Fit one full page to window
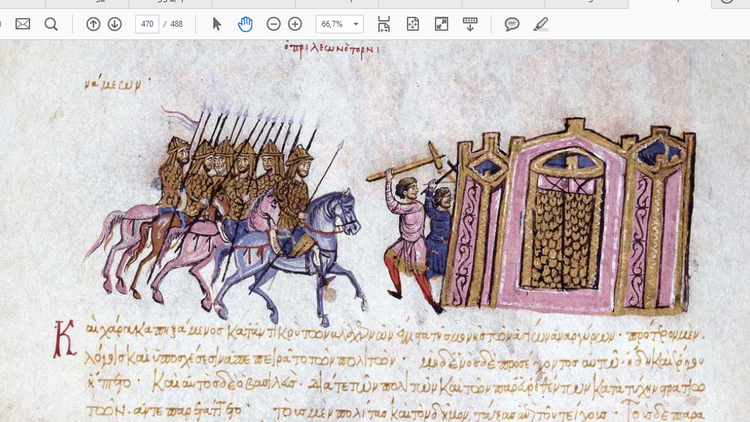The height and width of the screenshot is (422, 750). click(413, 24)
